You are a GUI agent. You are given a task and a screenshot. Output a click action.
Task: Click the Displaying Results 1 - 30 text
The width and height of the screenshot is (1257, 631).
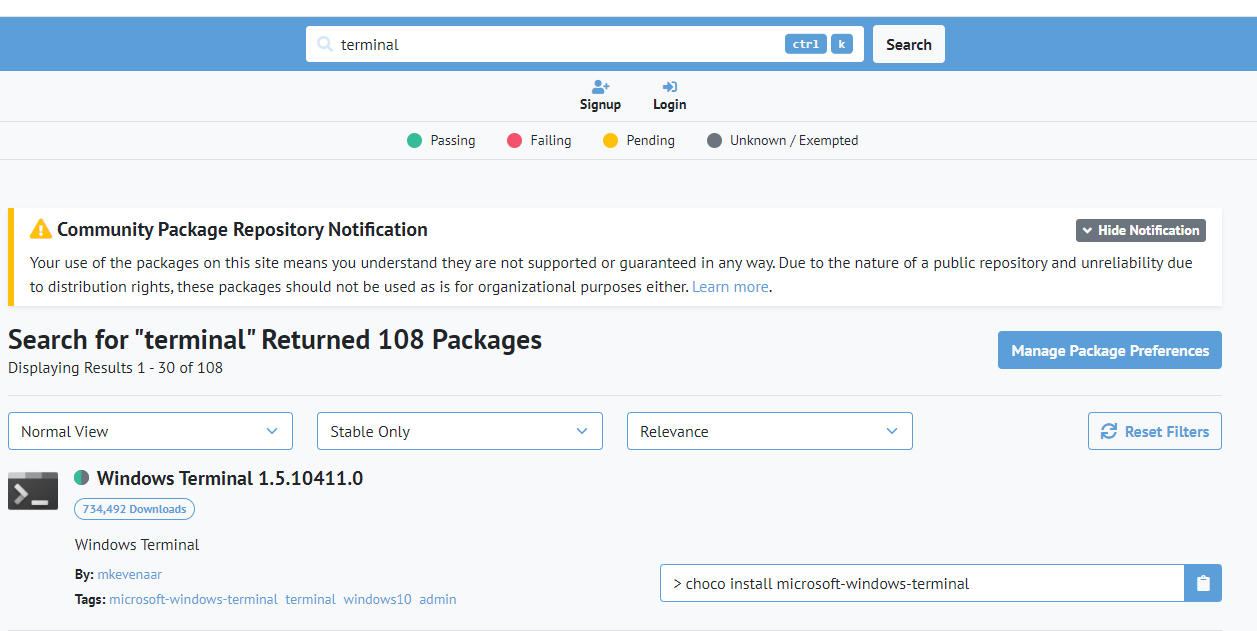coord(116,368)
